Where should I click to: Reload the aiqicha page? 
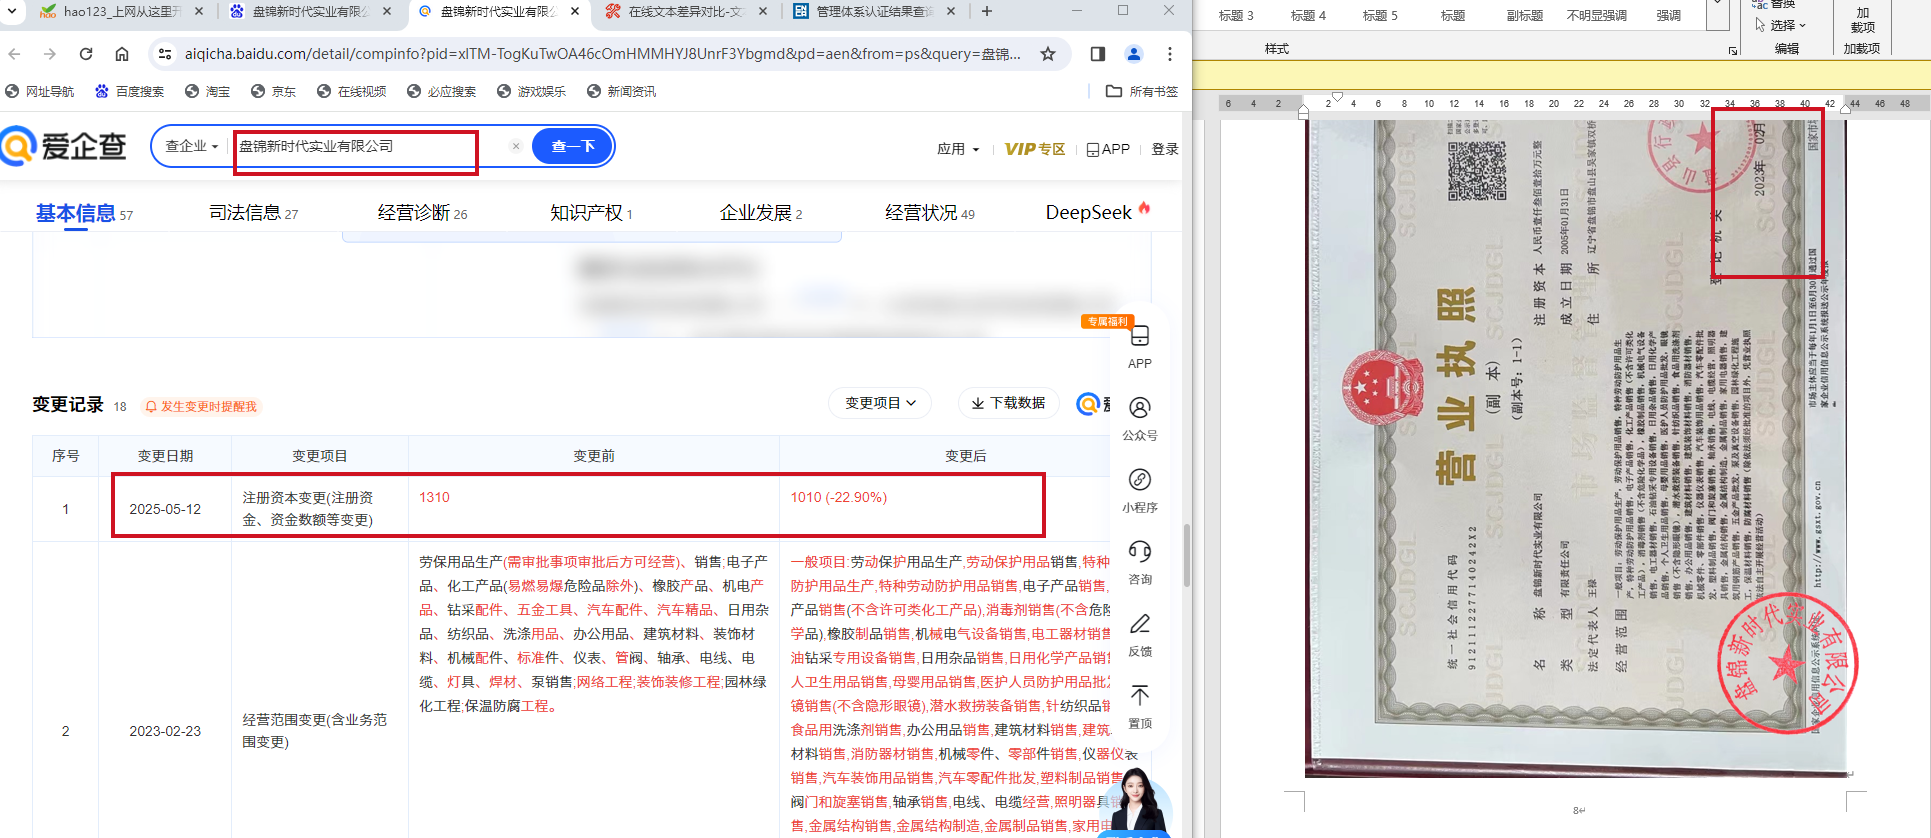tap(86, 54)
